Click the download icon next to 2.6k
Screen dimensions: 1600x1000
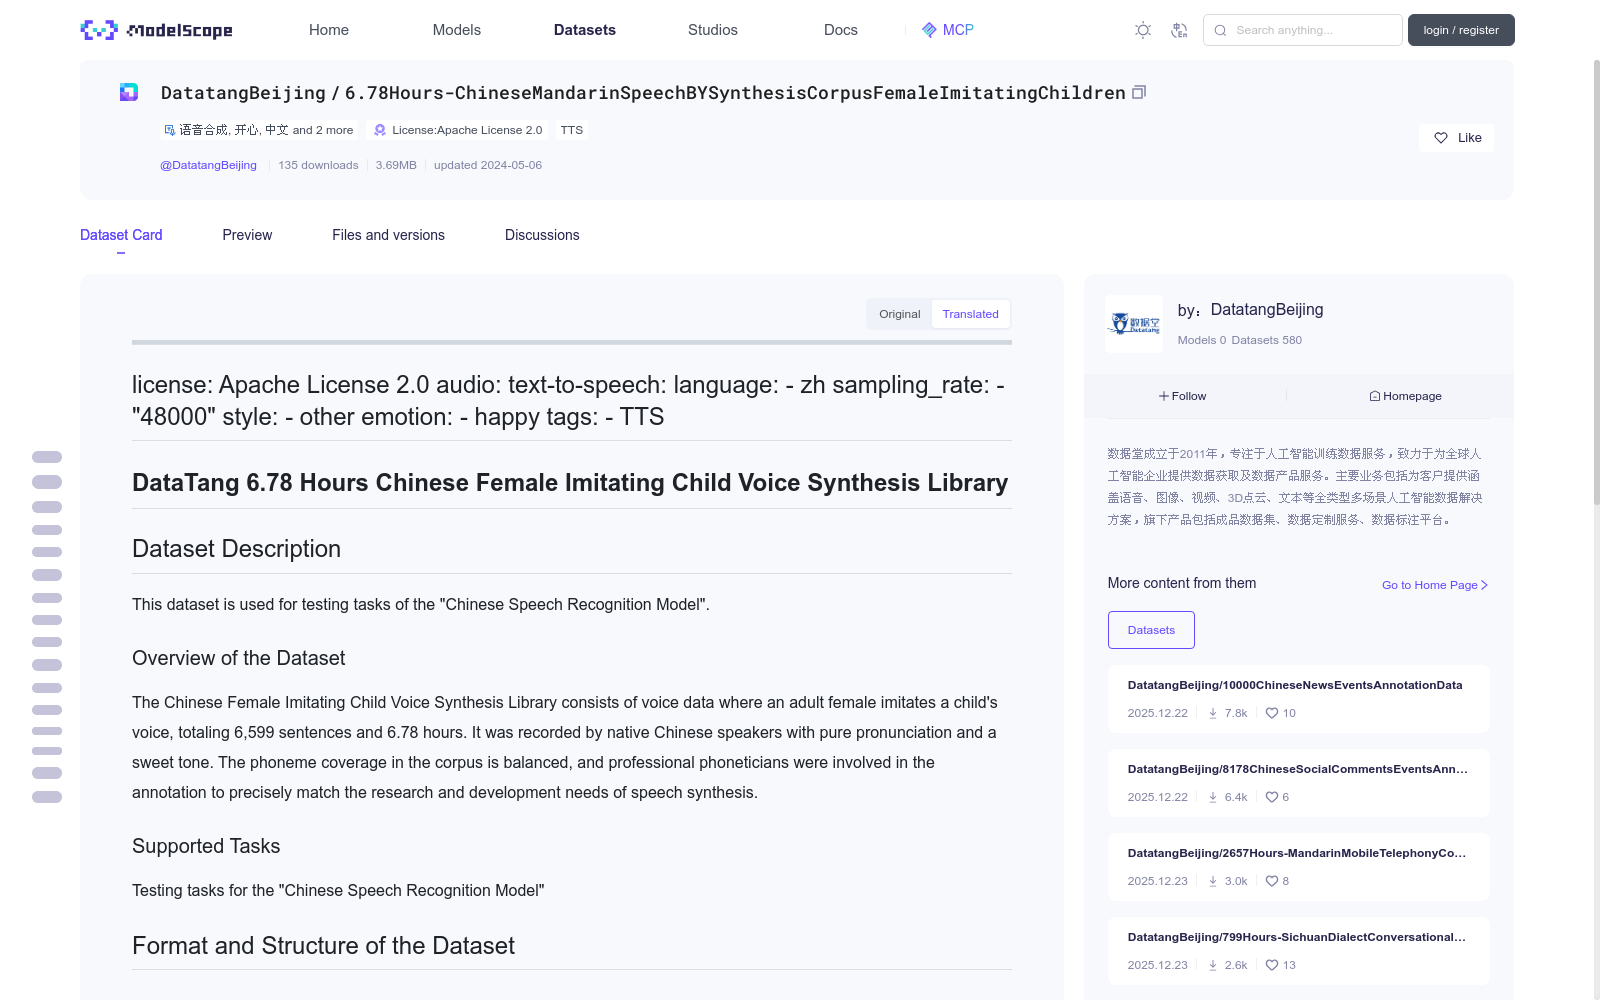[x=1213, y=965]
